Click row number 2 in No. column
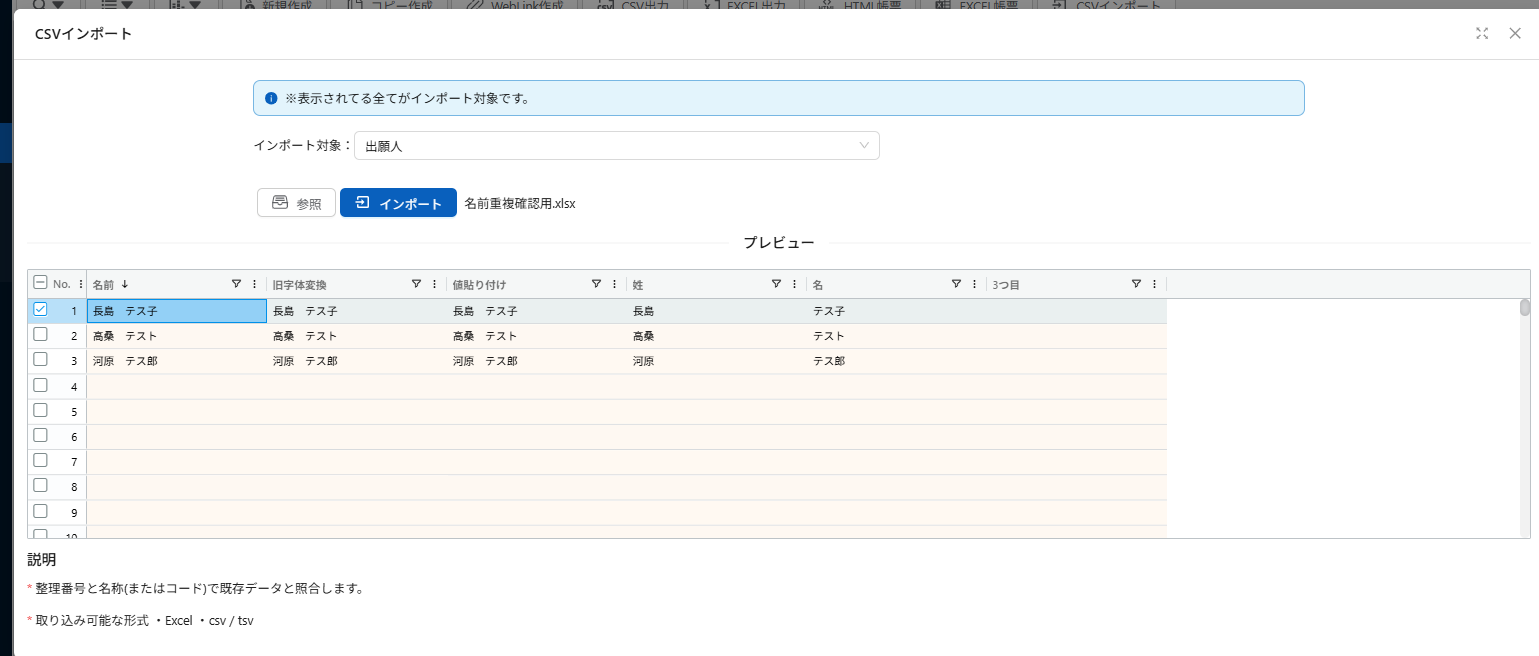Viewport: 1539px width, 656px height. (74, 336)
